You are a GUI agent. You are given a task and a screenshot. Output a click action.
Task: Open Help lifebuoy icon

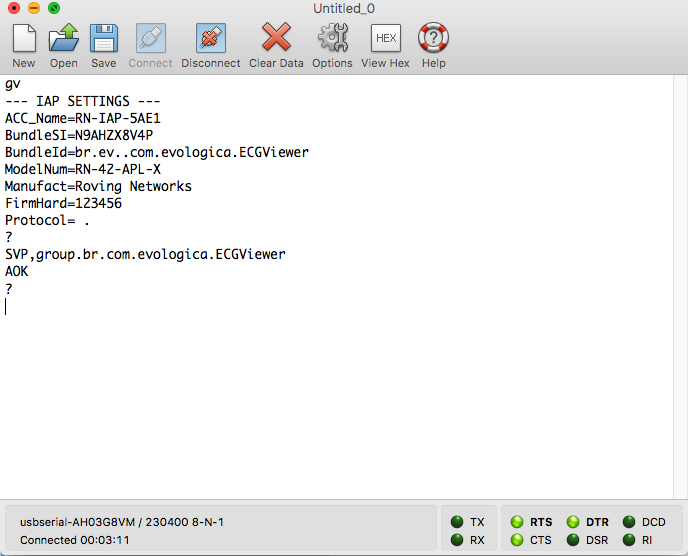click(433, 39)
